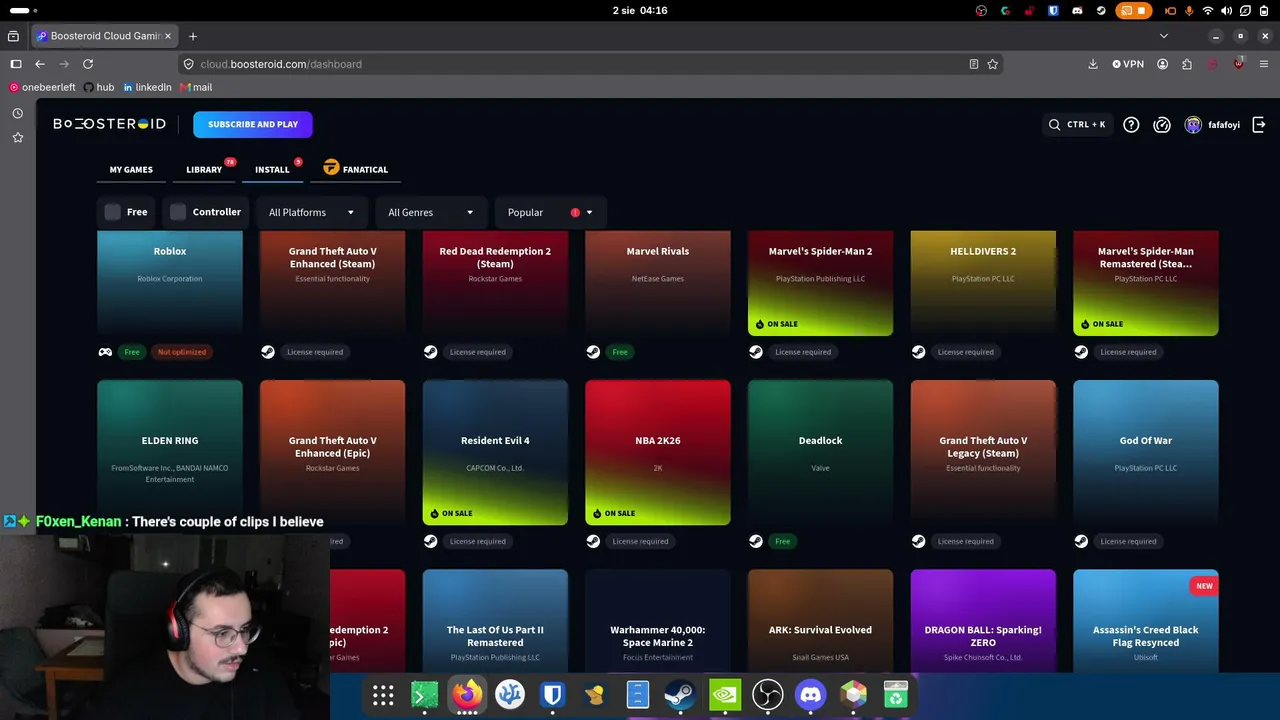The image size is (1280, 720).
Task: Open the ELDEN RING game card
Action: (170, 452)
